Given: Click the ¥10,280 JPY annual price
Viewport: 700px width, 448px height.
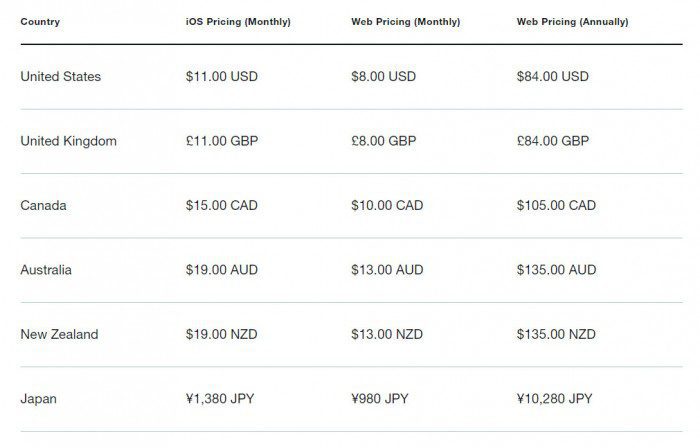Looking at the screenshot, I should pyautogui.click(x=554, y=399).
